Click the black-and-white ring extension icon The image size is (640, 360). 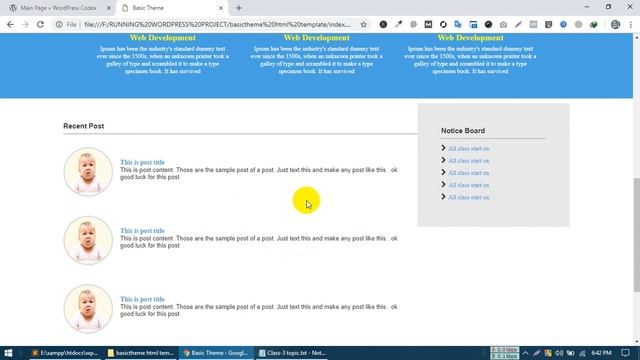pos(443,24)
